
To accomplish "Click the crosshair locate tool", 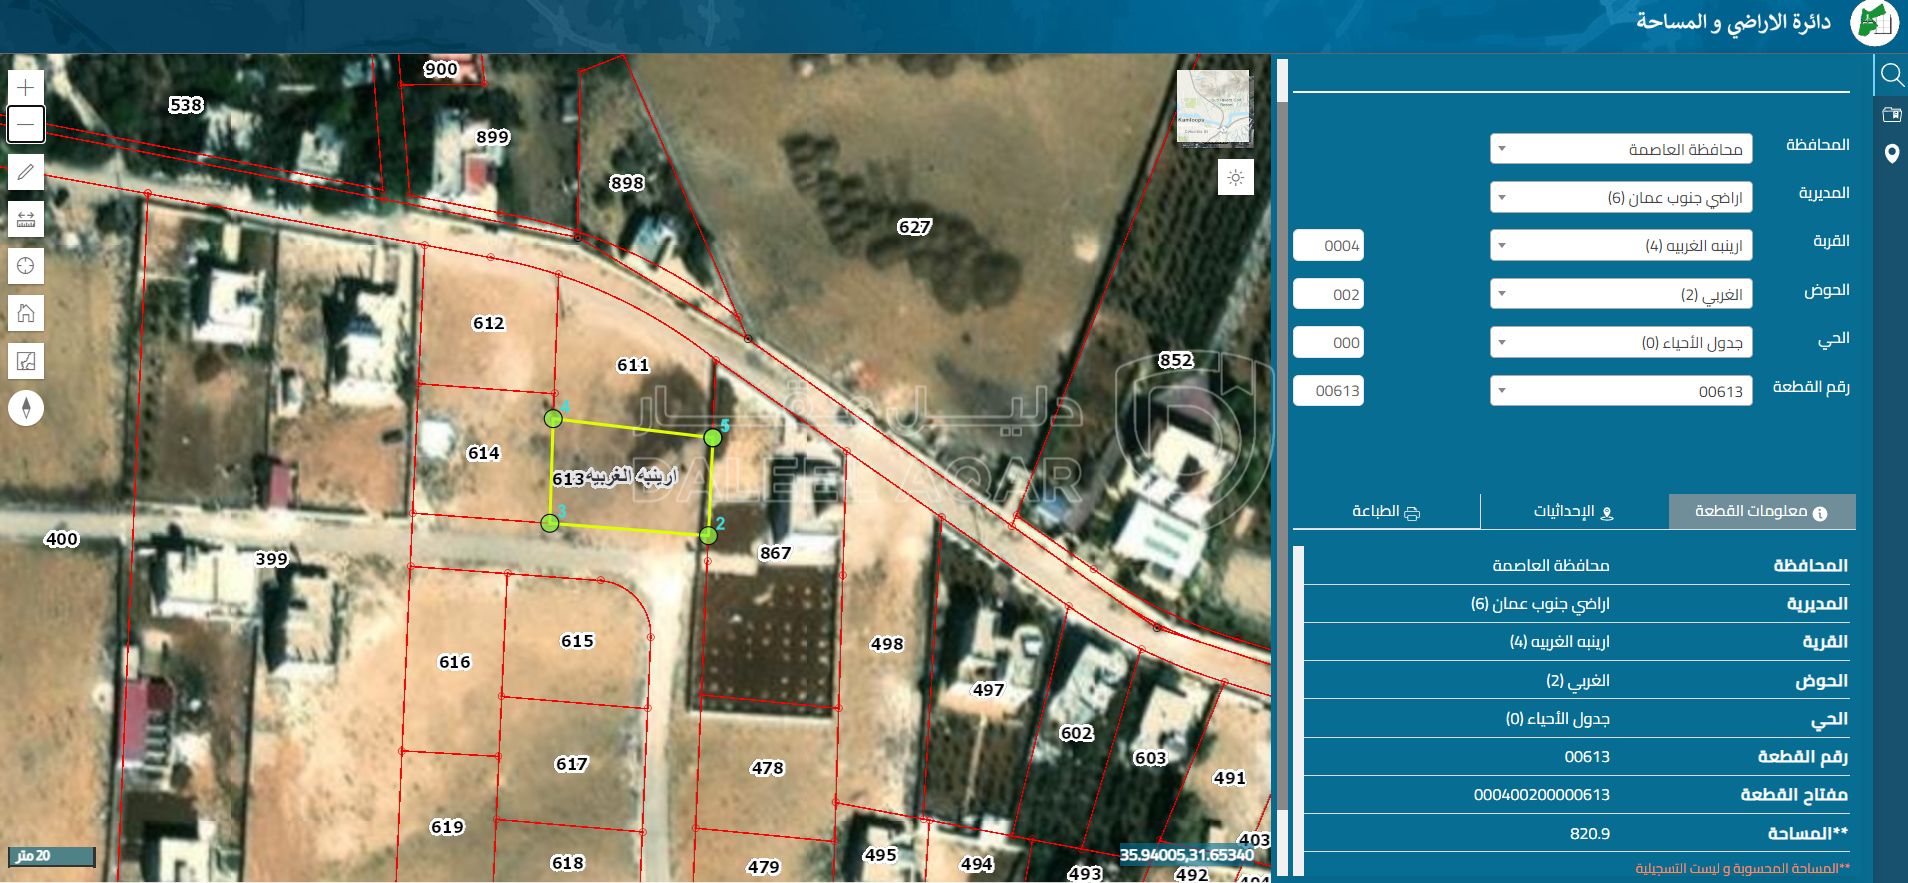I will tap(26, 266).
